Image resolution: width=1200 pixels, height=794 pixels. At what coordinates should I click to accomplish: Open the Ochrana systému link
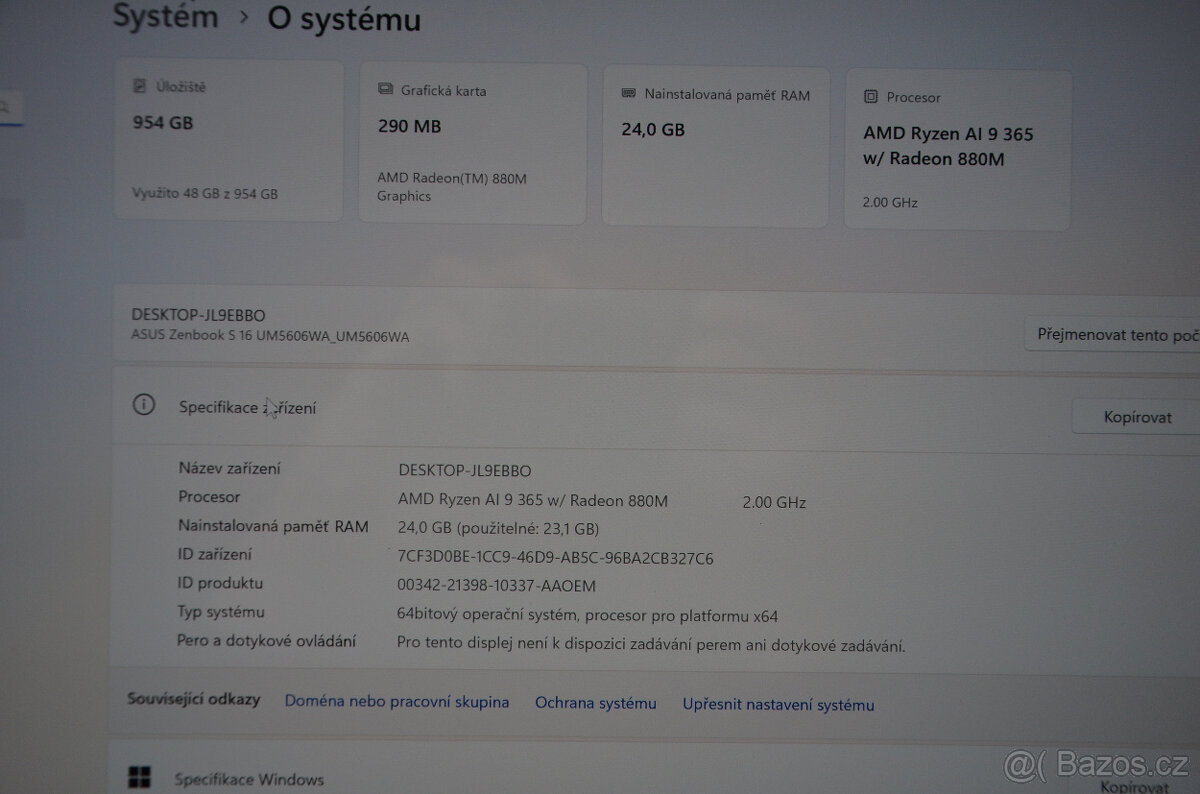(x=595, y=703)
